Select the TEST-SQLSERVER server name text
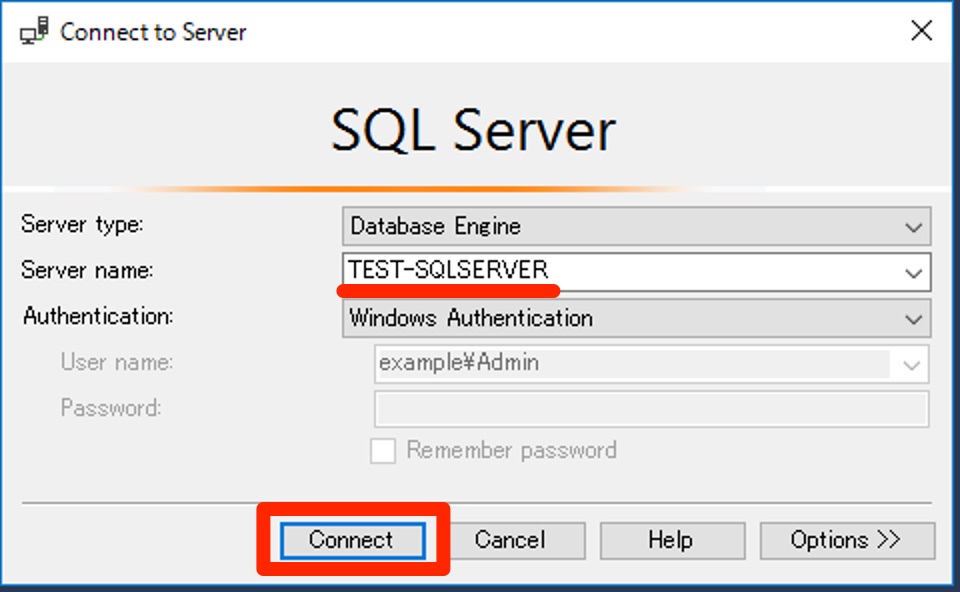960x592 pixels. click(448, 270)
